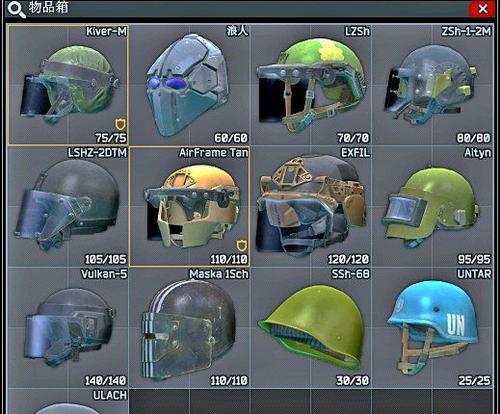The height and width of the screenshot is (414, 500).
Task: Click the 60/60 durability value
Action: tap(231, 138)
